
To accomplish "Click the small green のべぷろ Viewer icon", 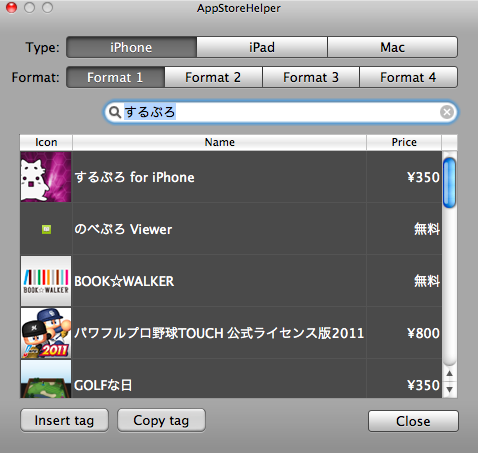I will [x=46, y=229].
